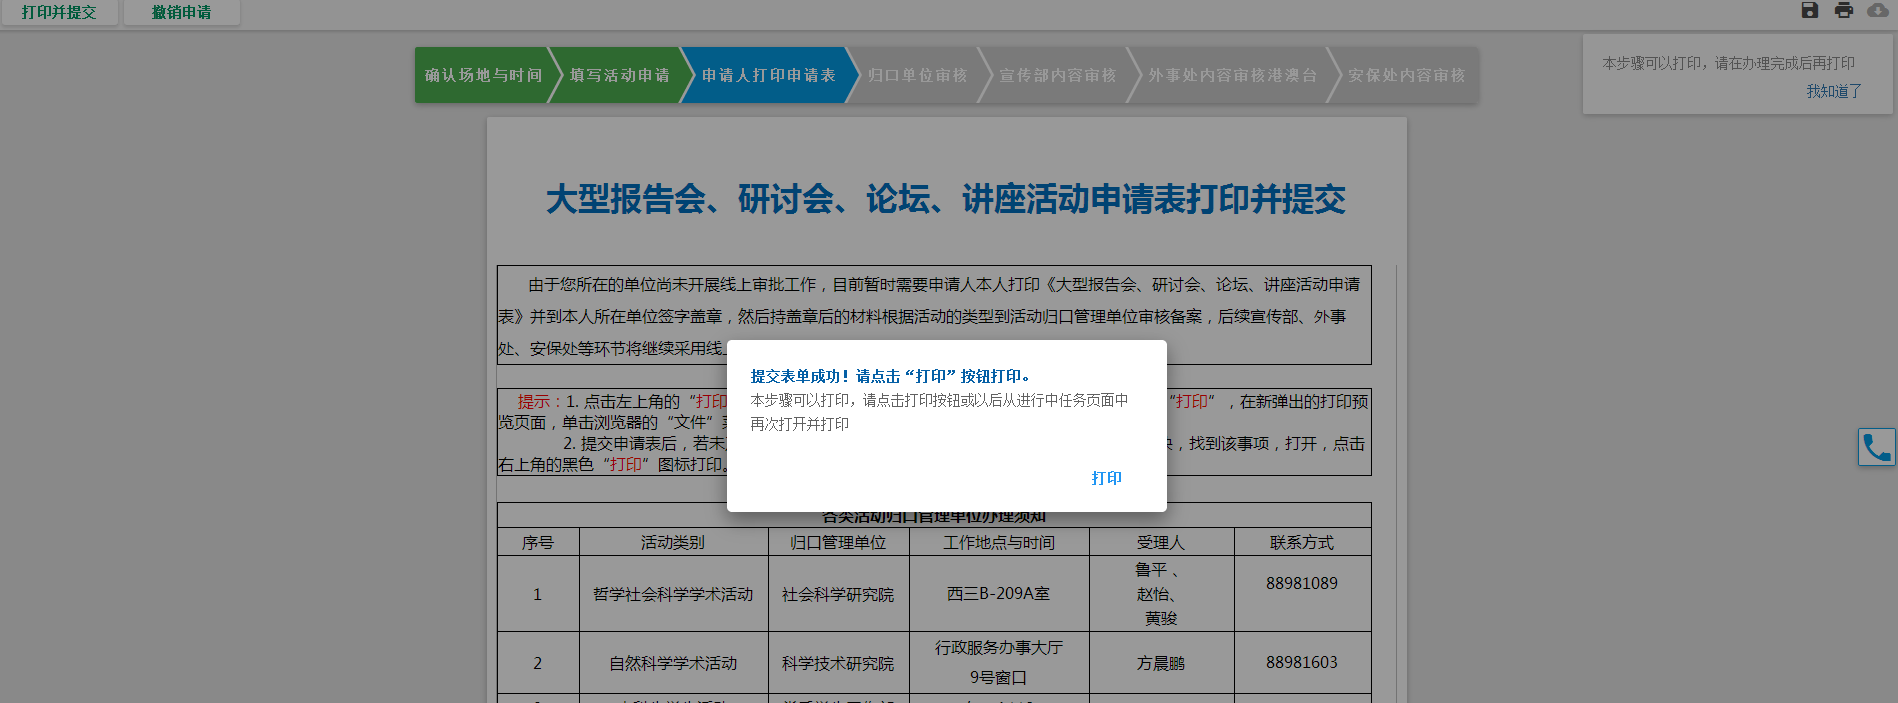Select the 确认场地与时间 step
The width and height of the screenshot is (1898, 703).
(482, 75)
